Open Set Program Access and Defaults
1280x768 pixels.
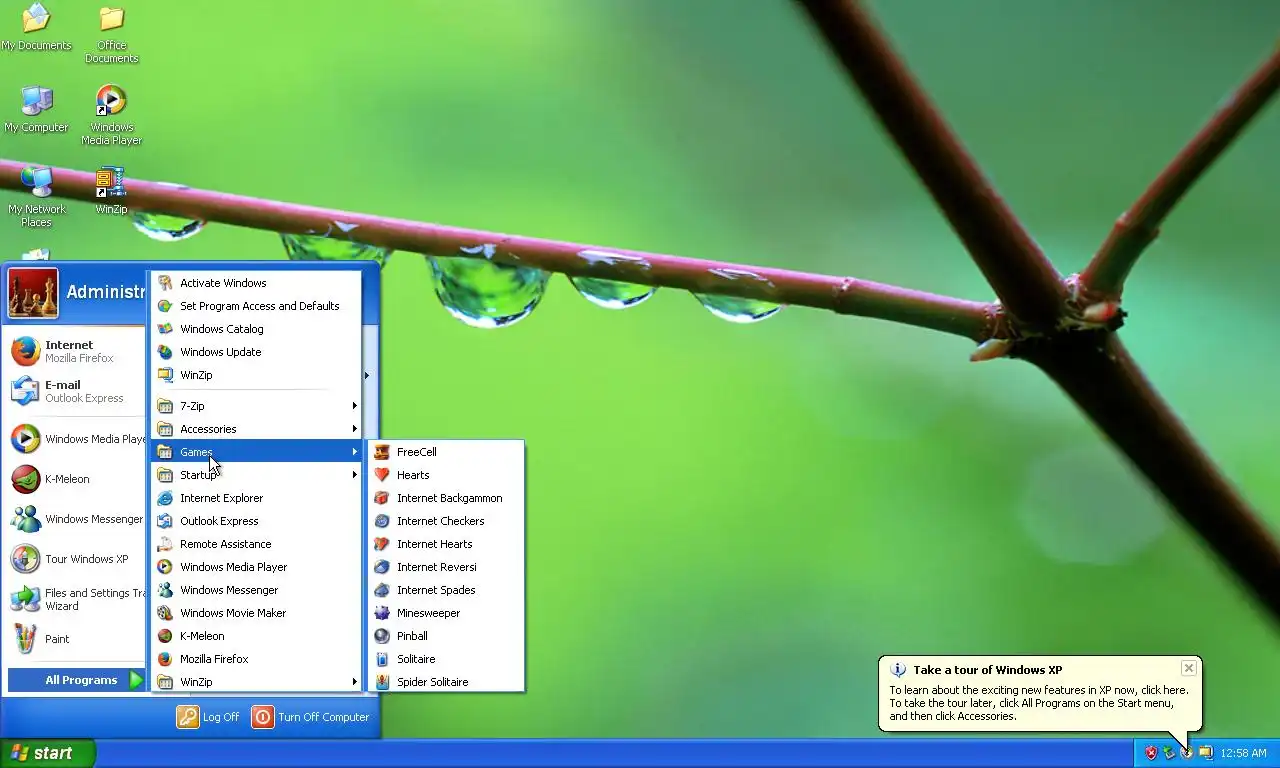pos(256,306)
